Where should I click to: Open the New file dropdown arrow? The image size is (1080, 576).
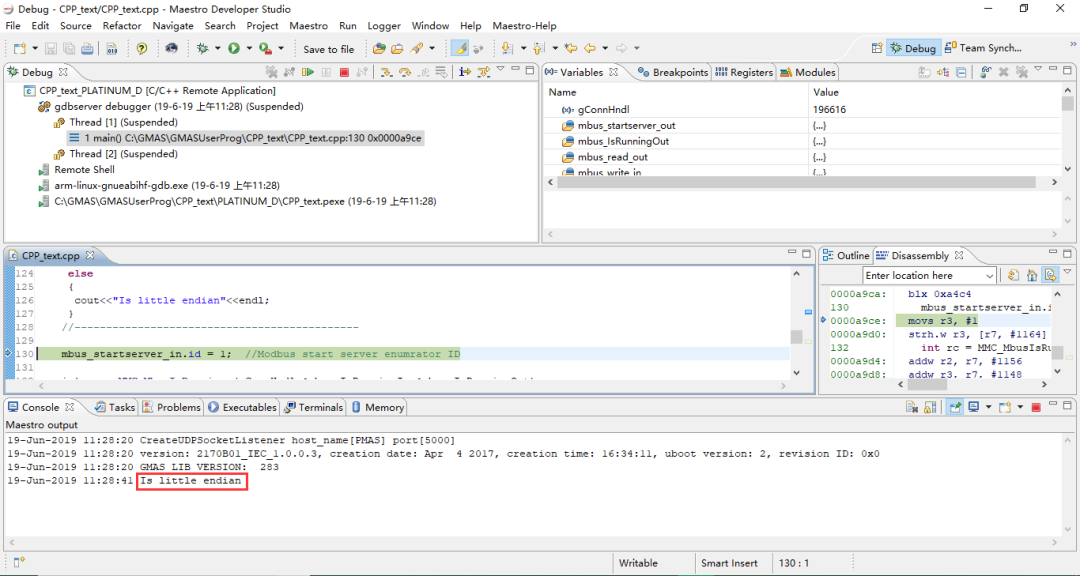pyautogui.click(x=35, y=48)
